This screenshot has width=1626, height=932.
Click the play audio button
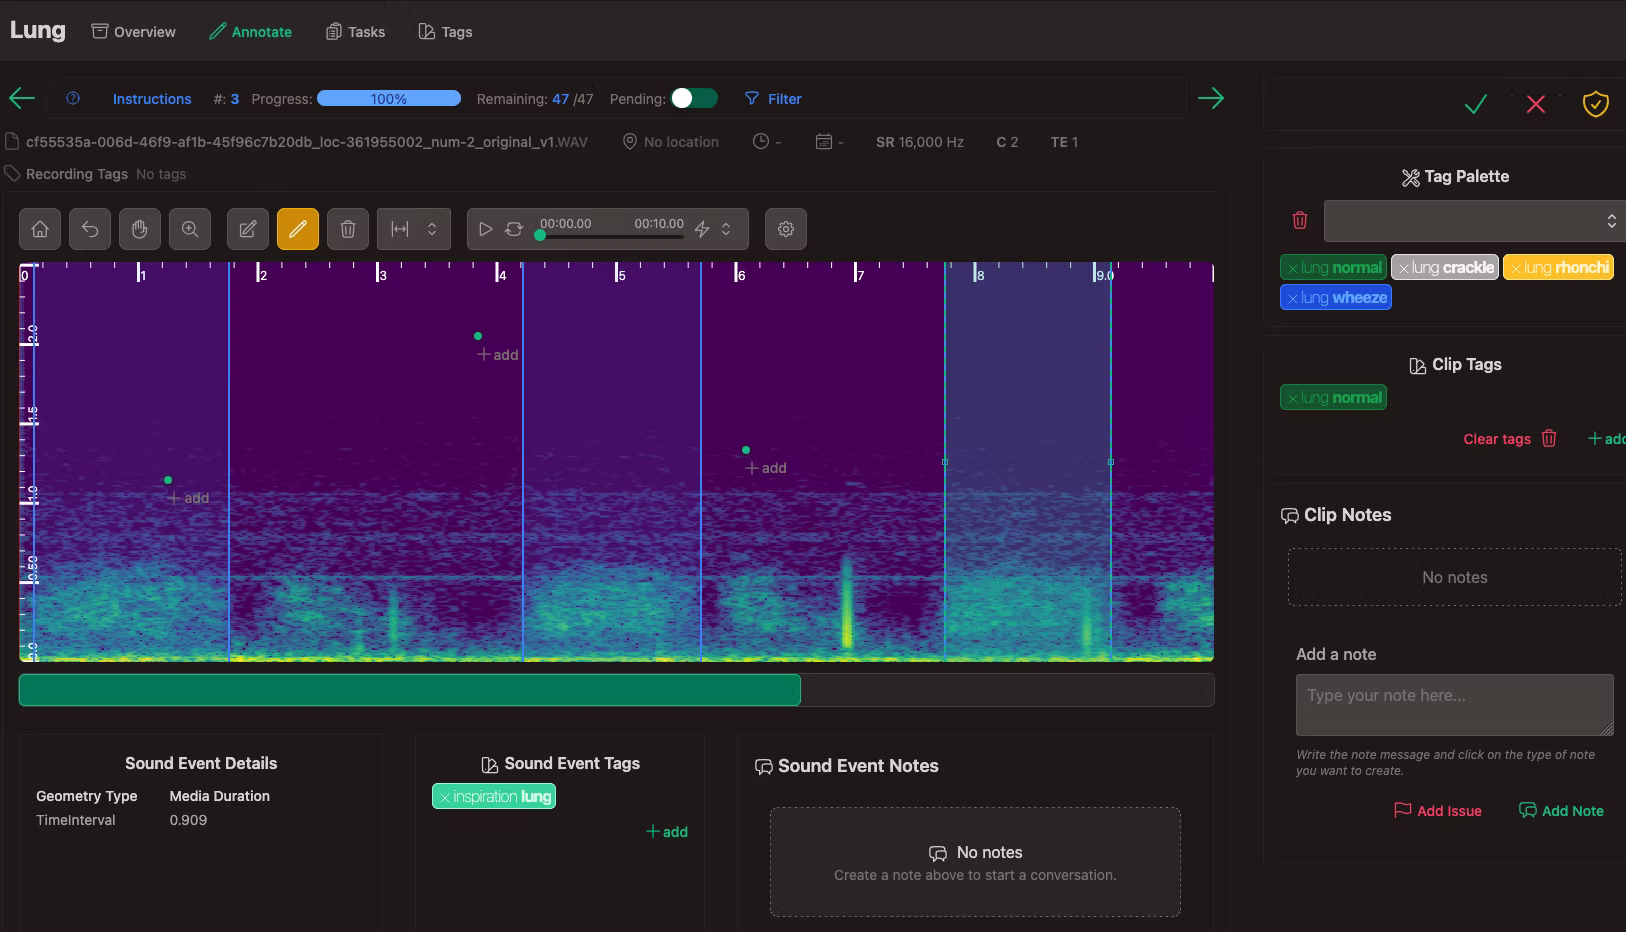coord(485,229)
